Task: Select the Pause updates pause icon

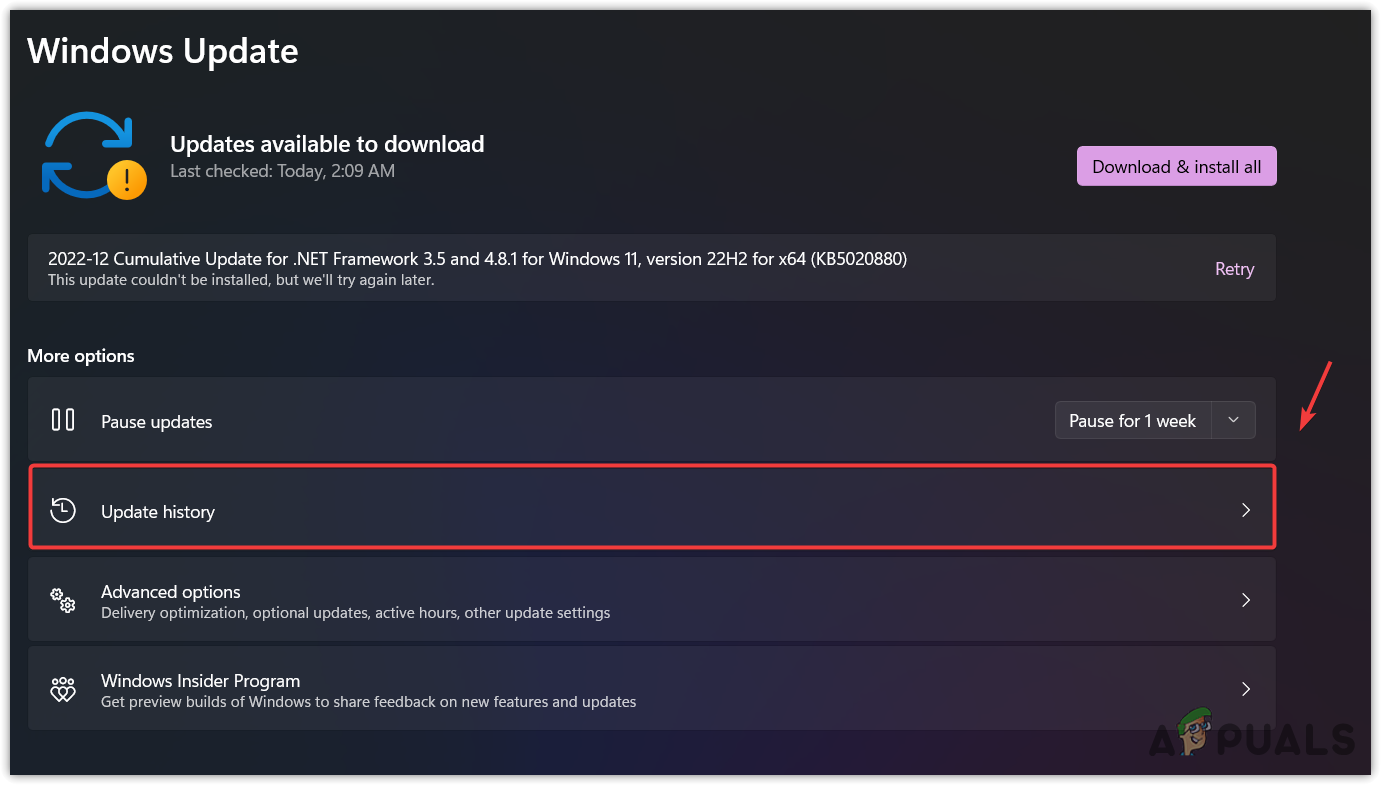Action: [62, 420]
